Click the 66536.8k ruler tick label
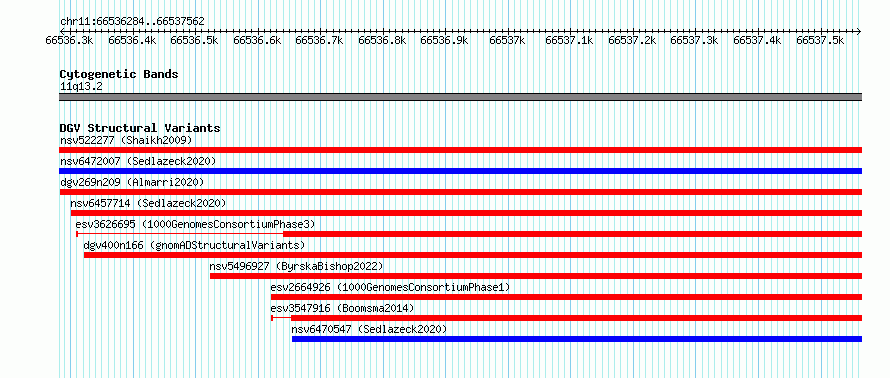This screenshot has width=890, height=378. pos(382,41)
